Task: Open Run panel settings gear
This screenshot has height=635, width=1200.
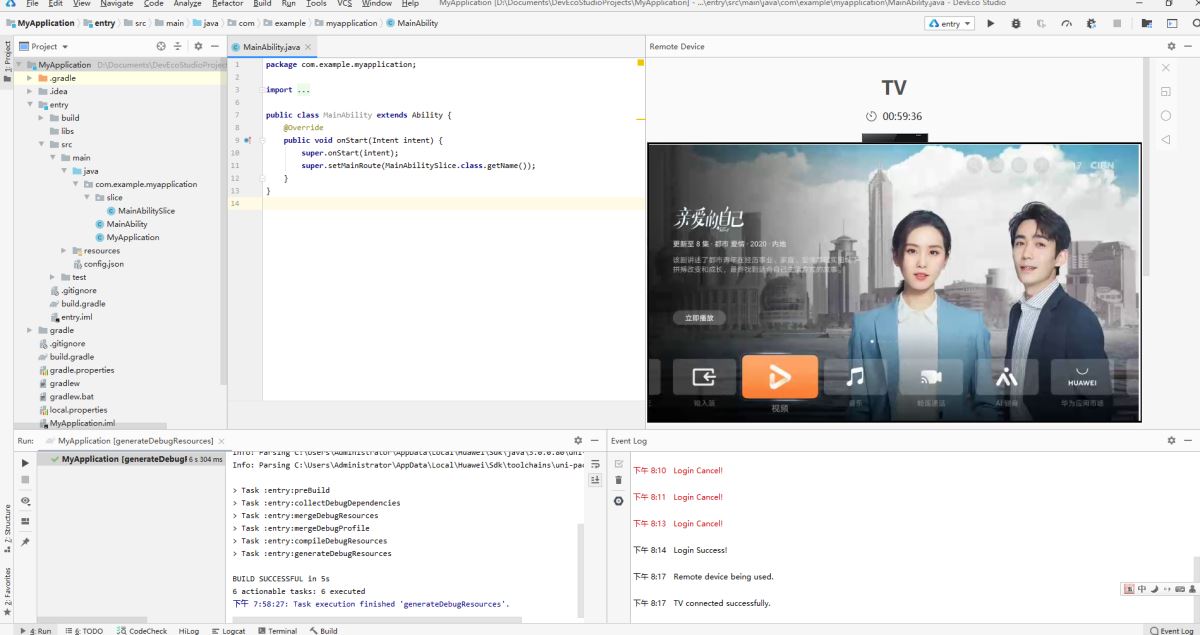Action: (578, 440)
